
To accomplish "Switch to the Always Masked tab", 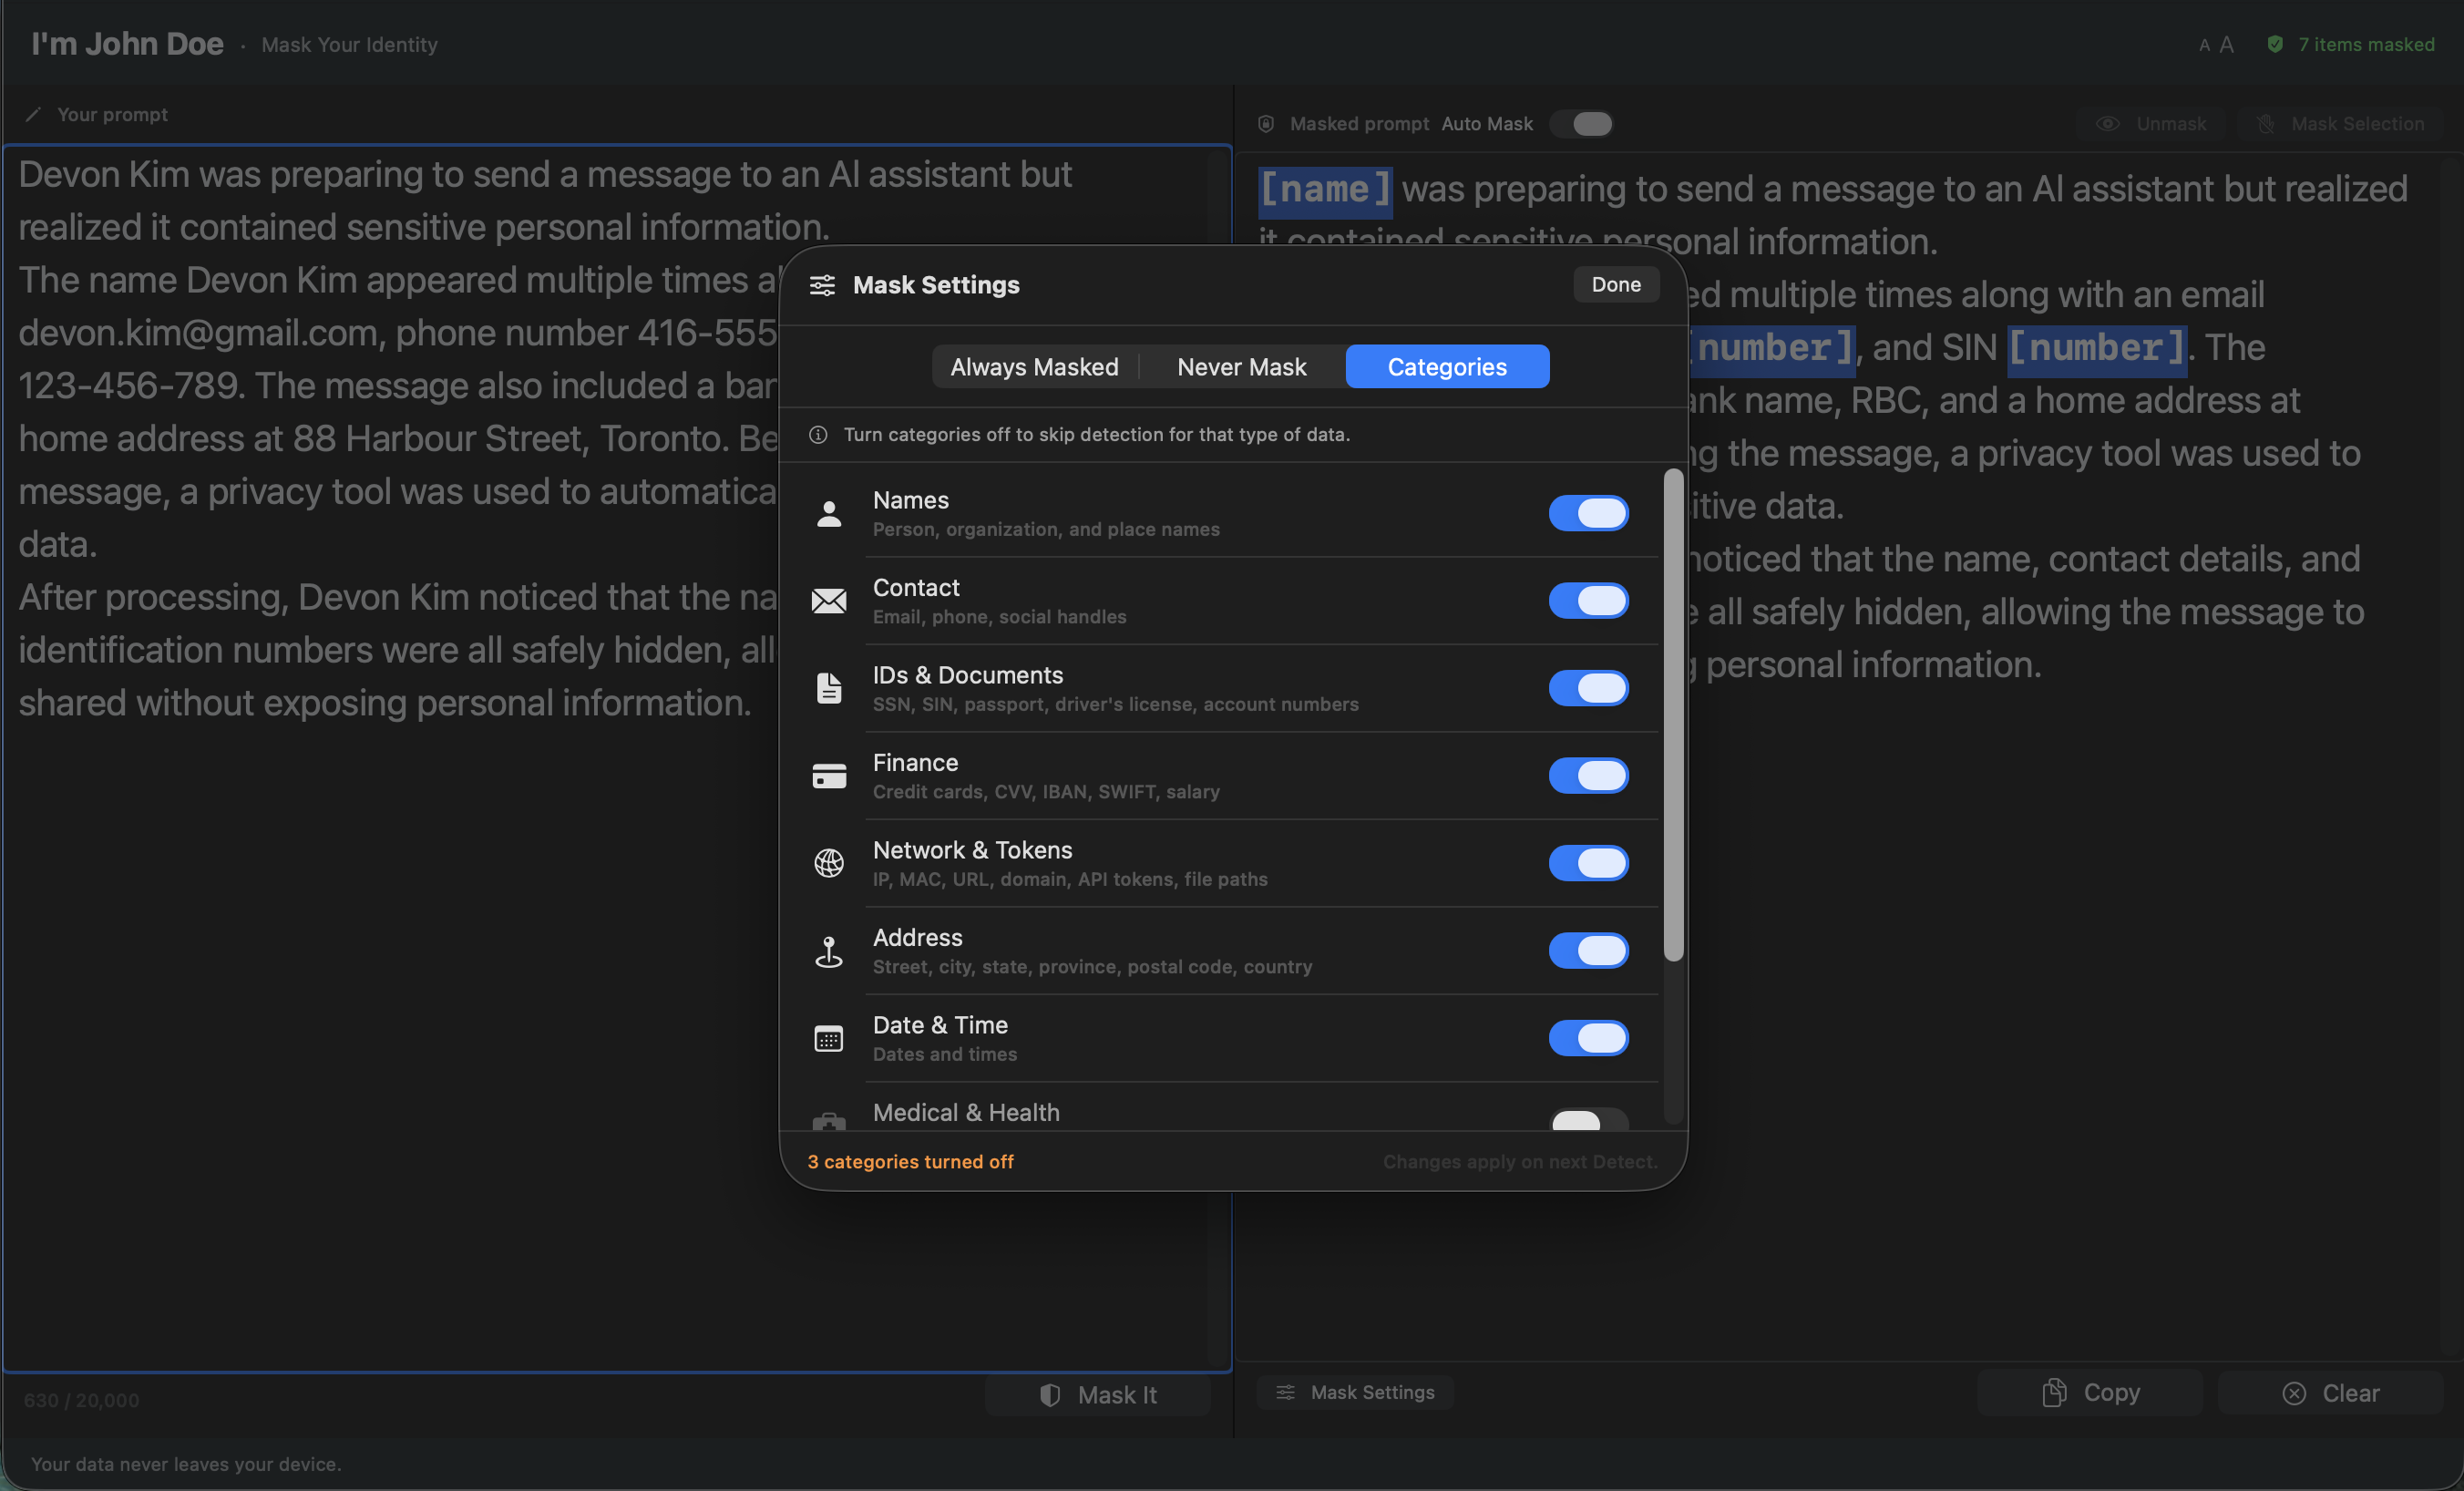I will tap(1034, 367).
